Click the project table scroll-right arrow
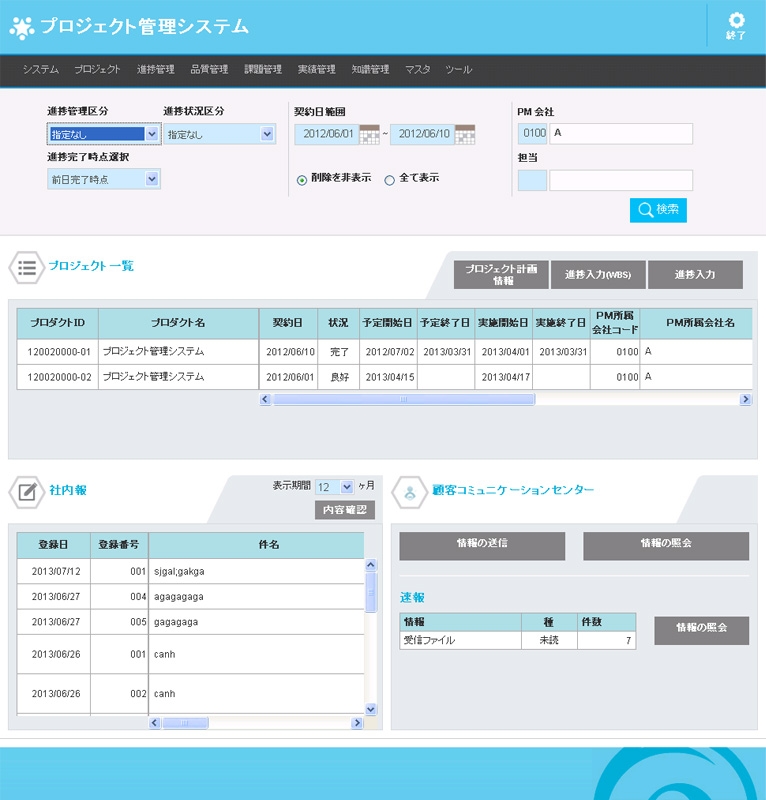Image resolution: width=766 pixels, height=800 pixels. (746, 399)
